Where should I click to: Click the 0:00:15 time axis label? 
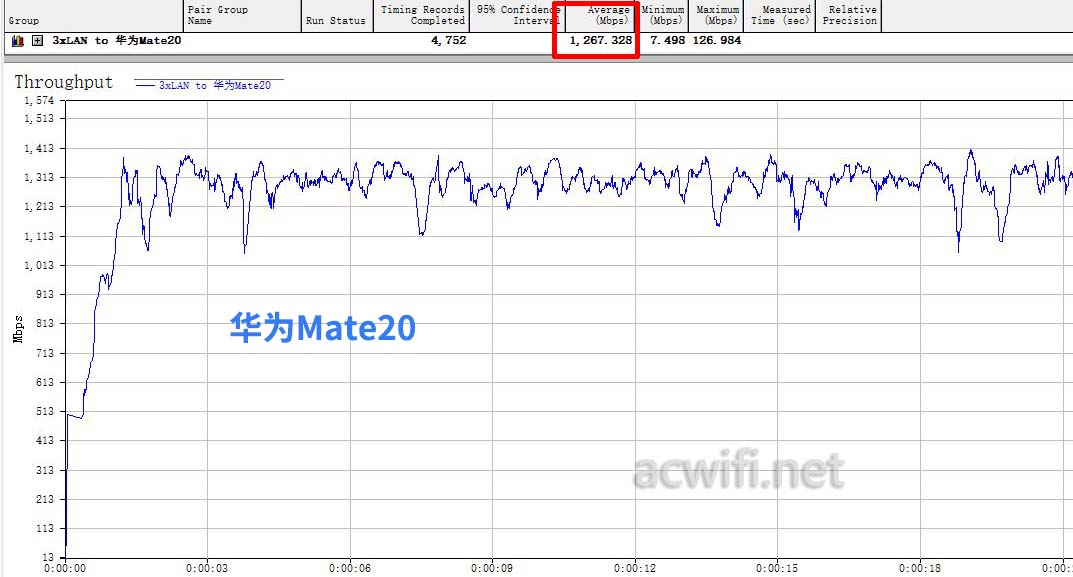[x=777, y=568]
